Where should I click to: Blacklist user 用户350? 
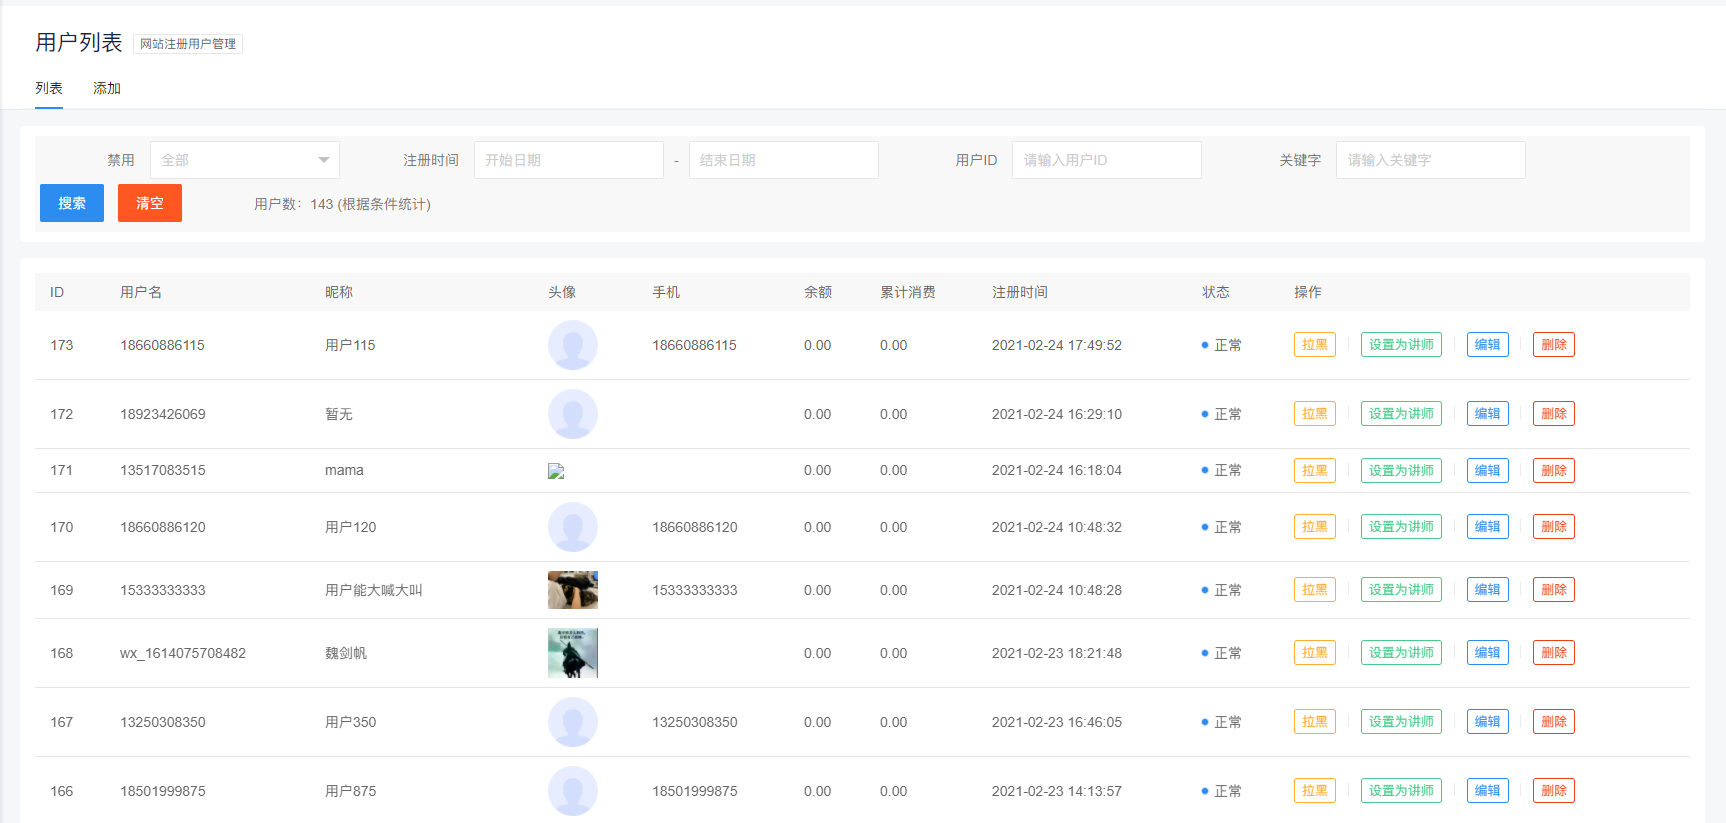click(x=1315, y=722)
